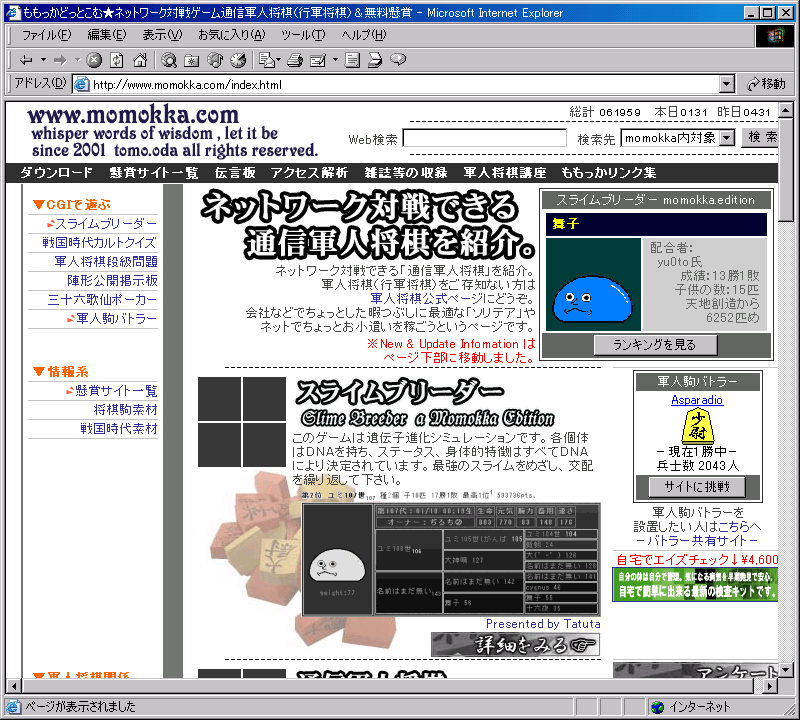The width and height of the screenshot is (800, 720).
Task: Click the vertical scrollbar thumb
Action: [x=786, y=168]
